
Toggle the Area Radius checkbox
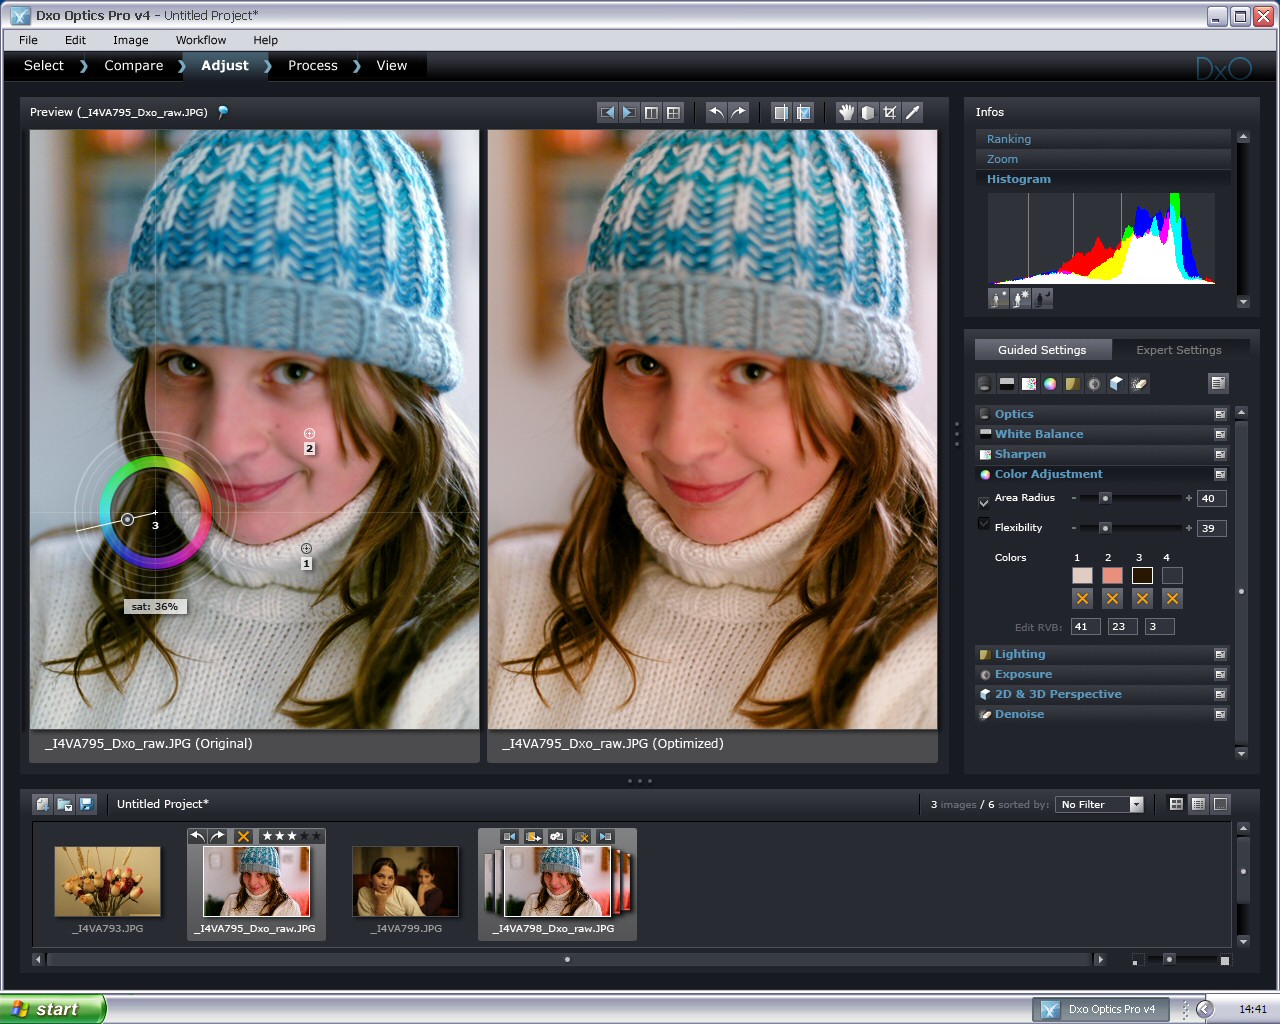pos(984,500)
